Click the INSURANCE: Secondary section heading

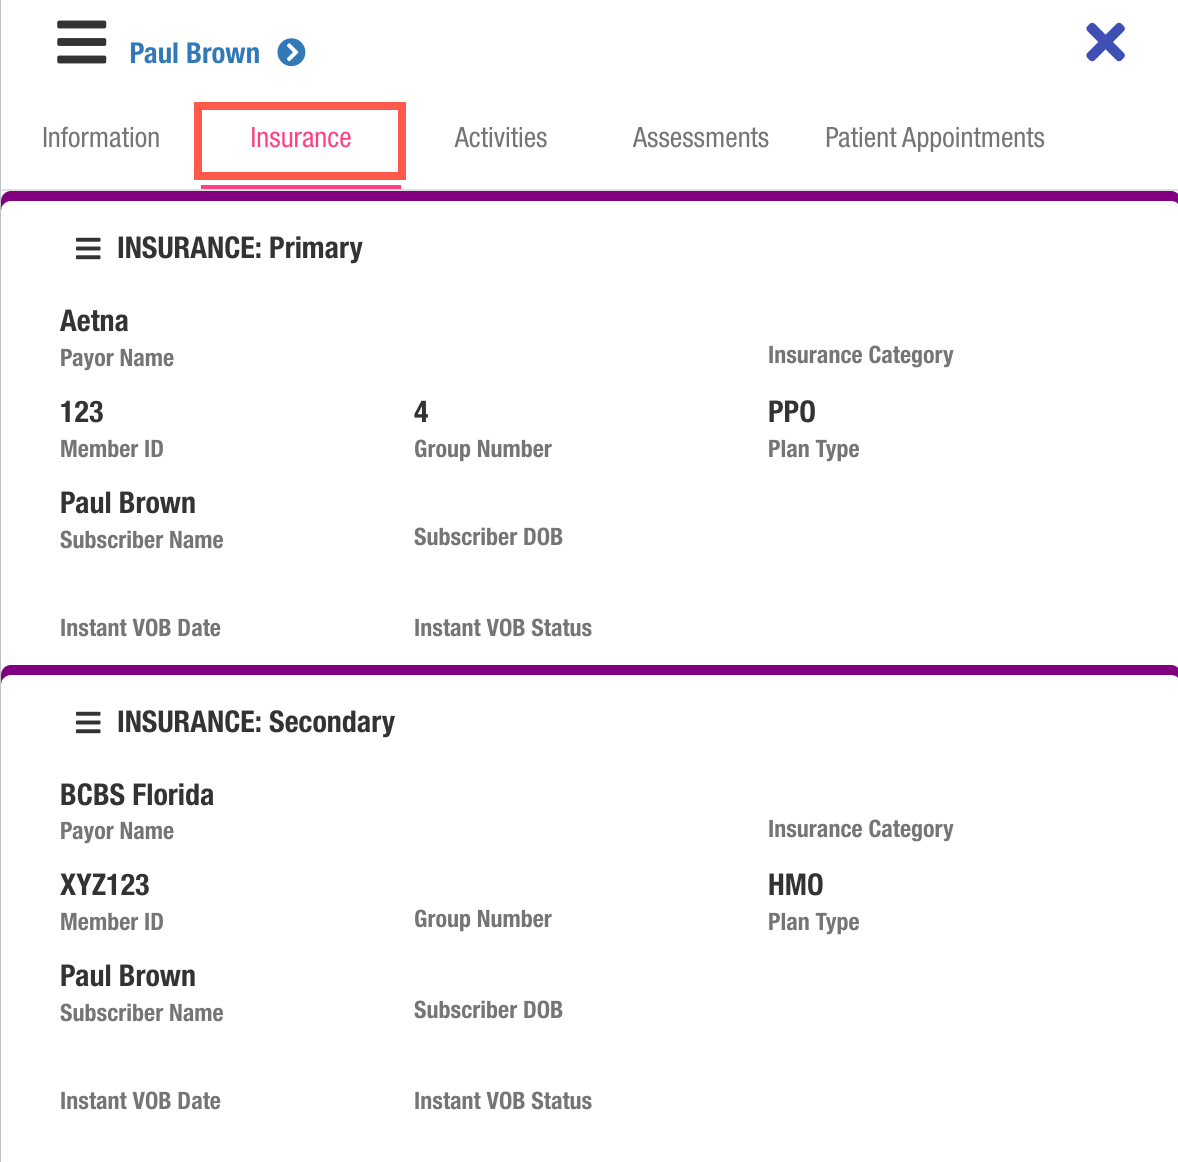255,722
